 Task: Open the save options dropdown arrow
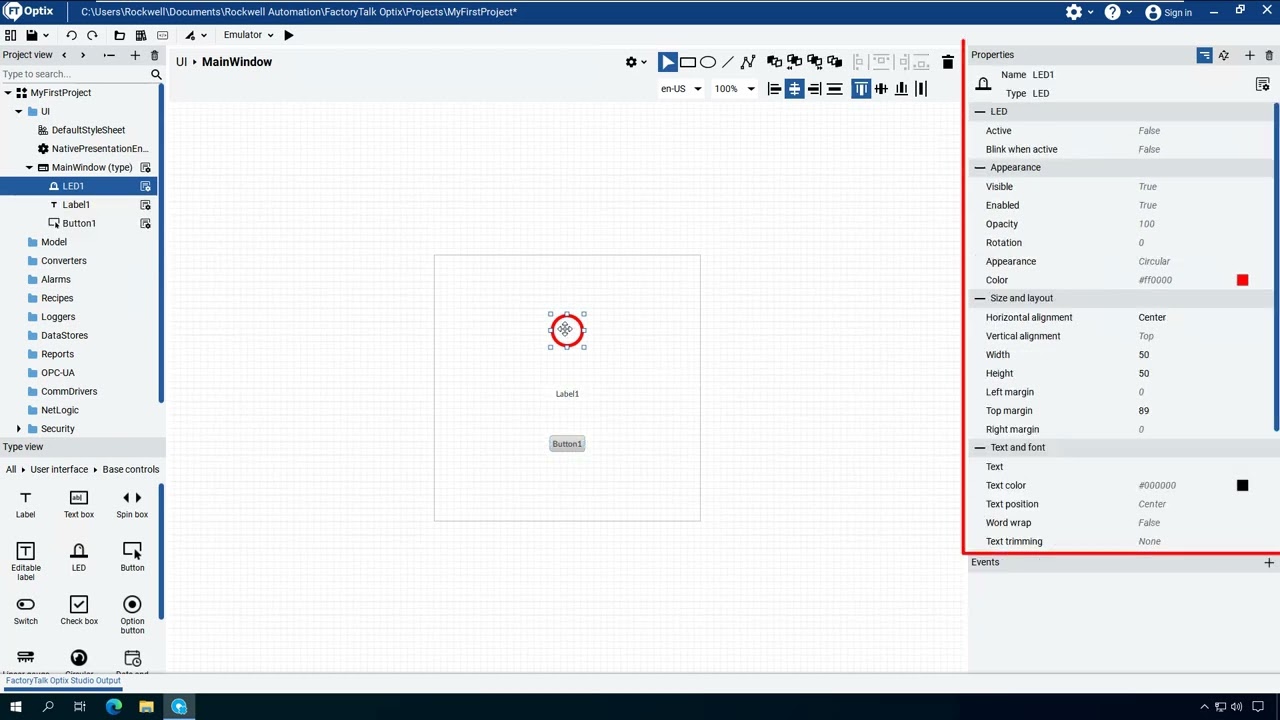coord(45,35)
